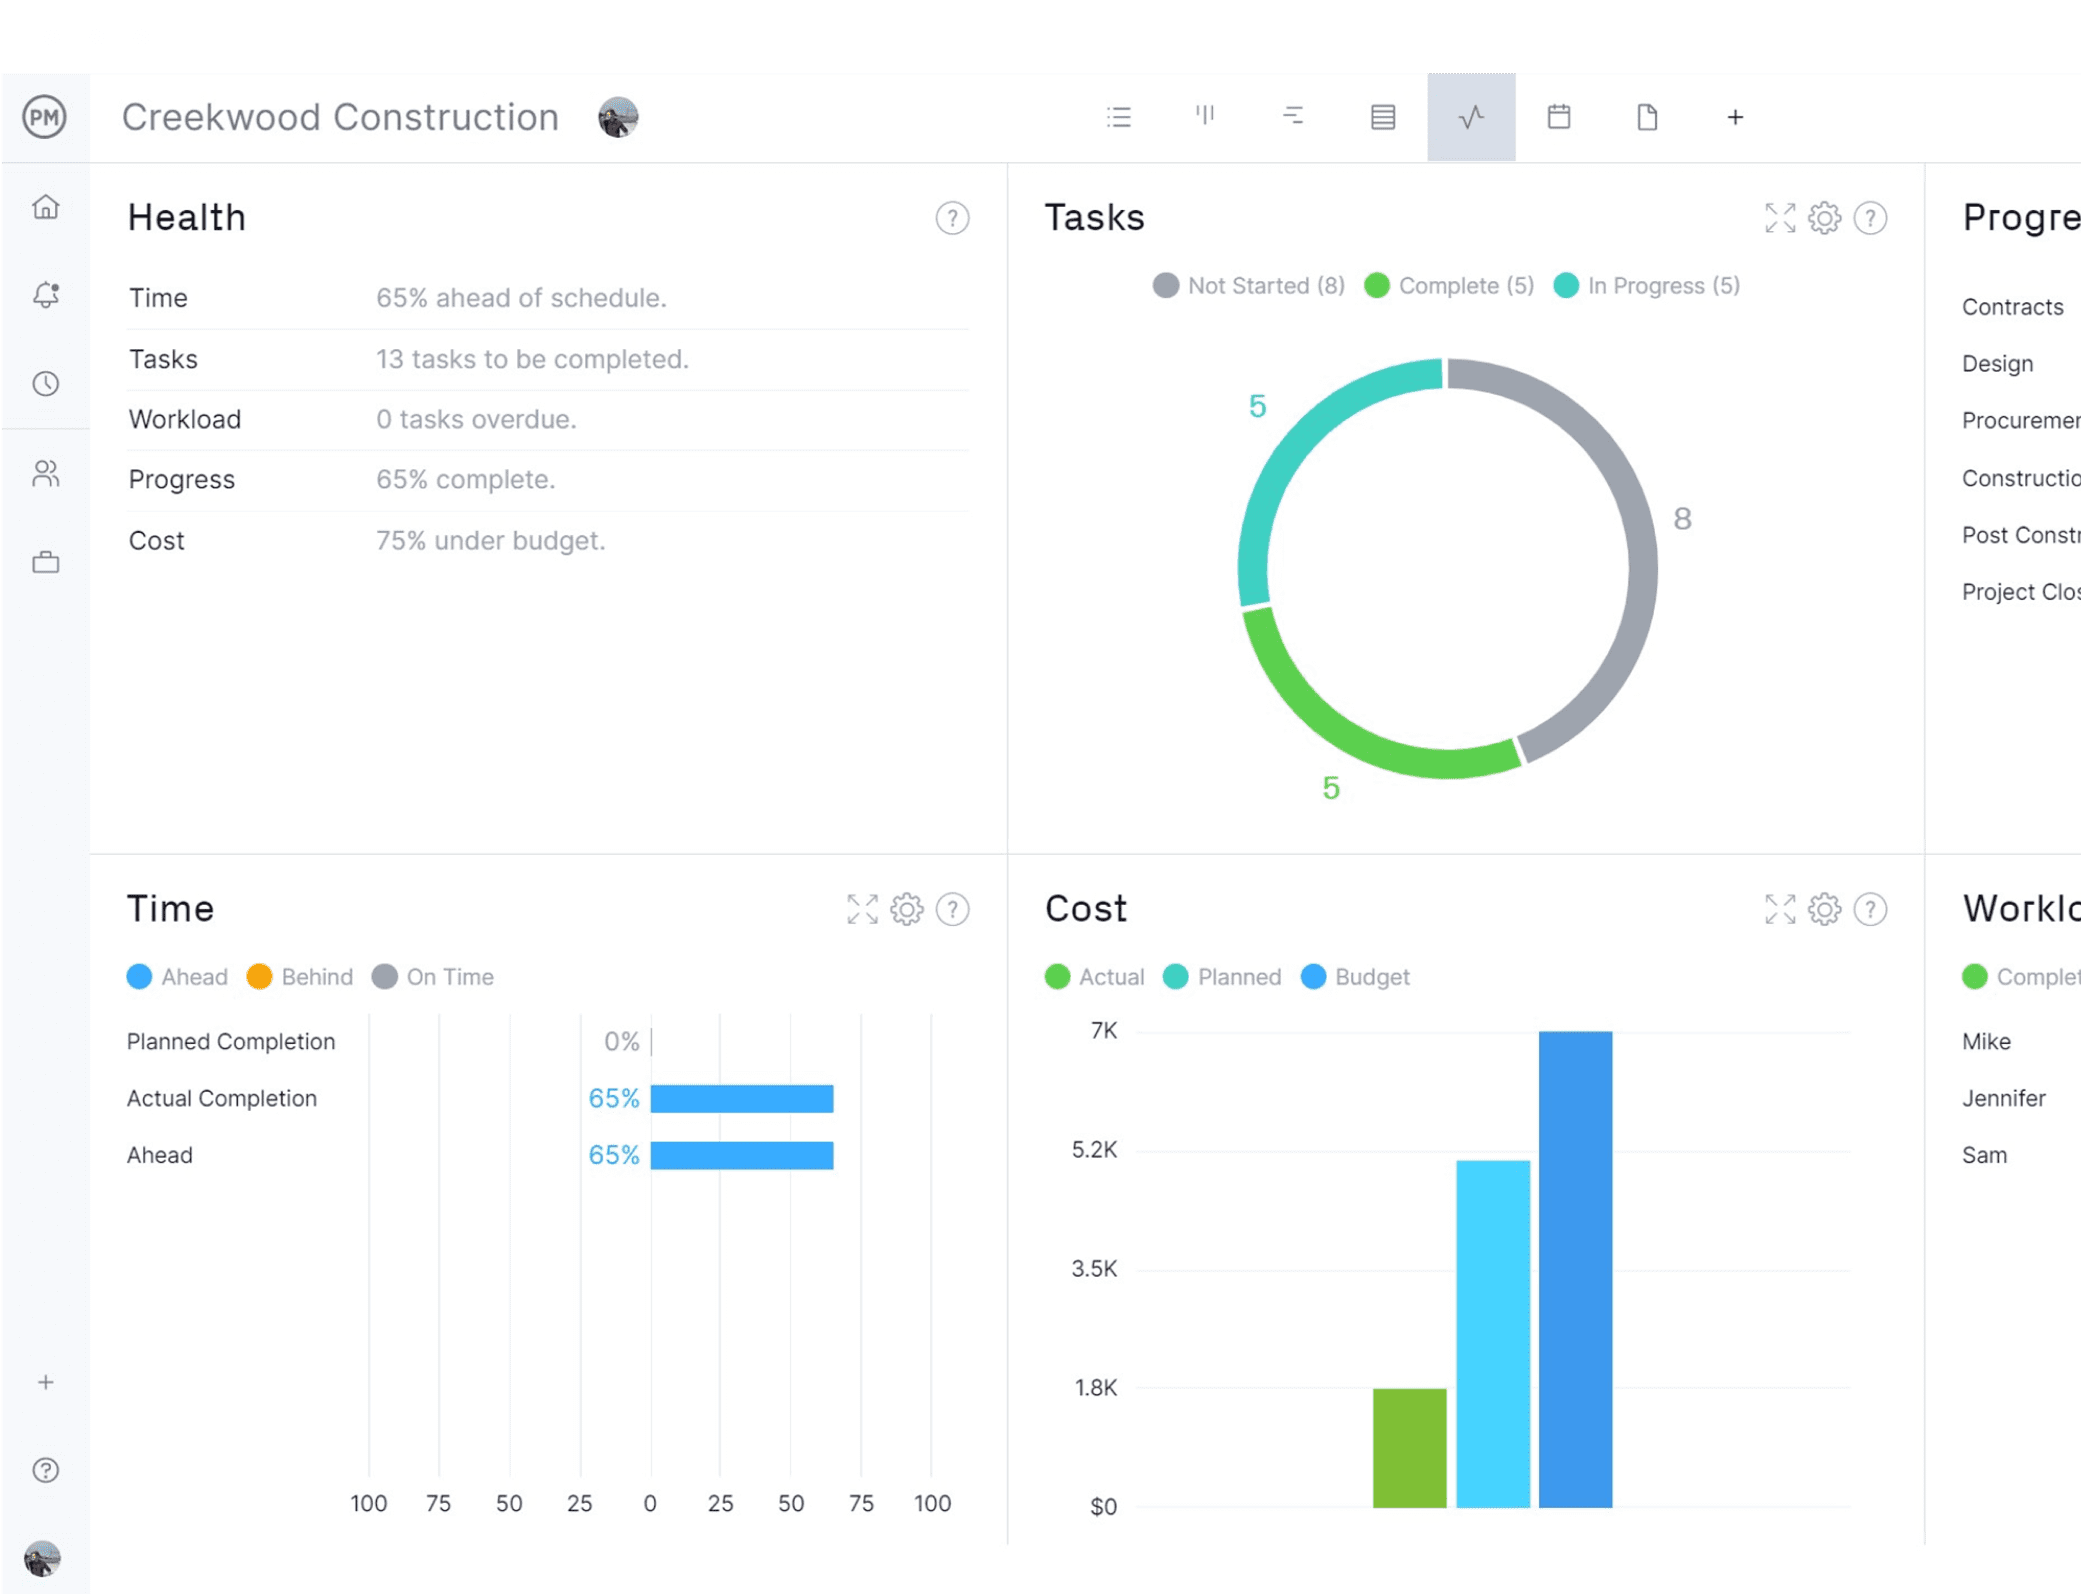Expand the Time widget to full screen
The image size is (2081, 1595).
861,910
